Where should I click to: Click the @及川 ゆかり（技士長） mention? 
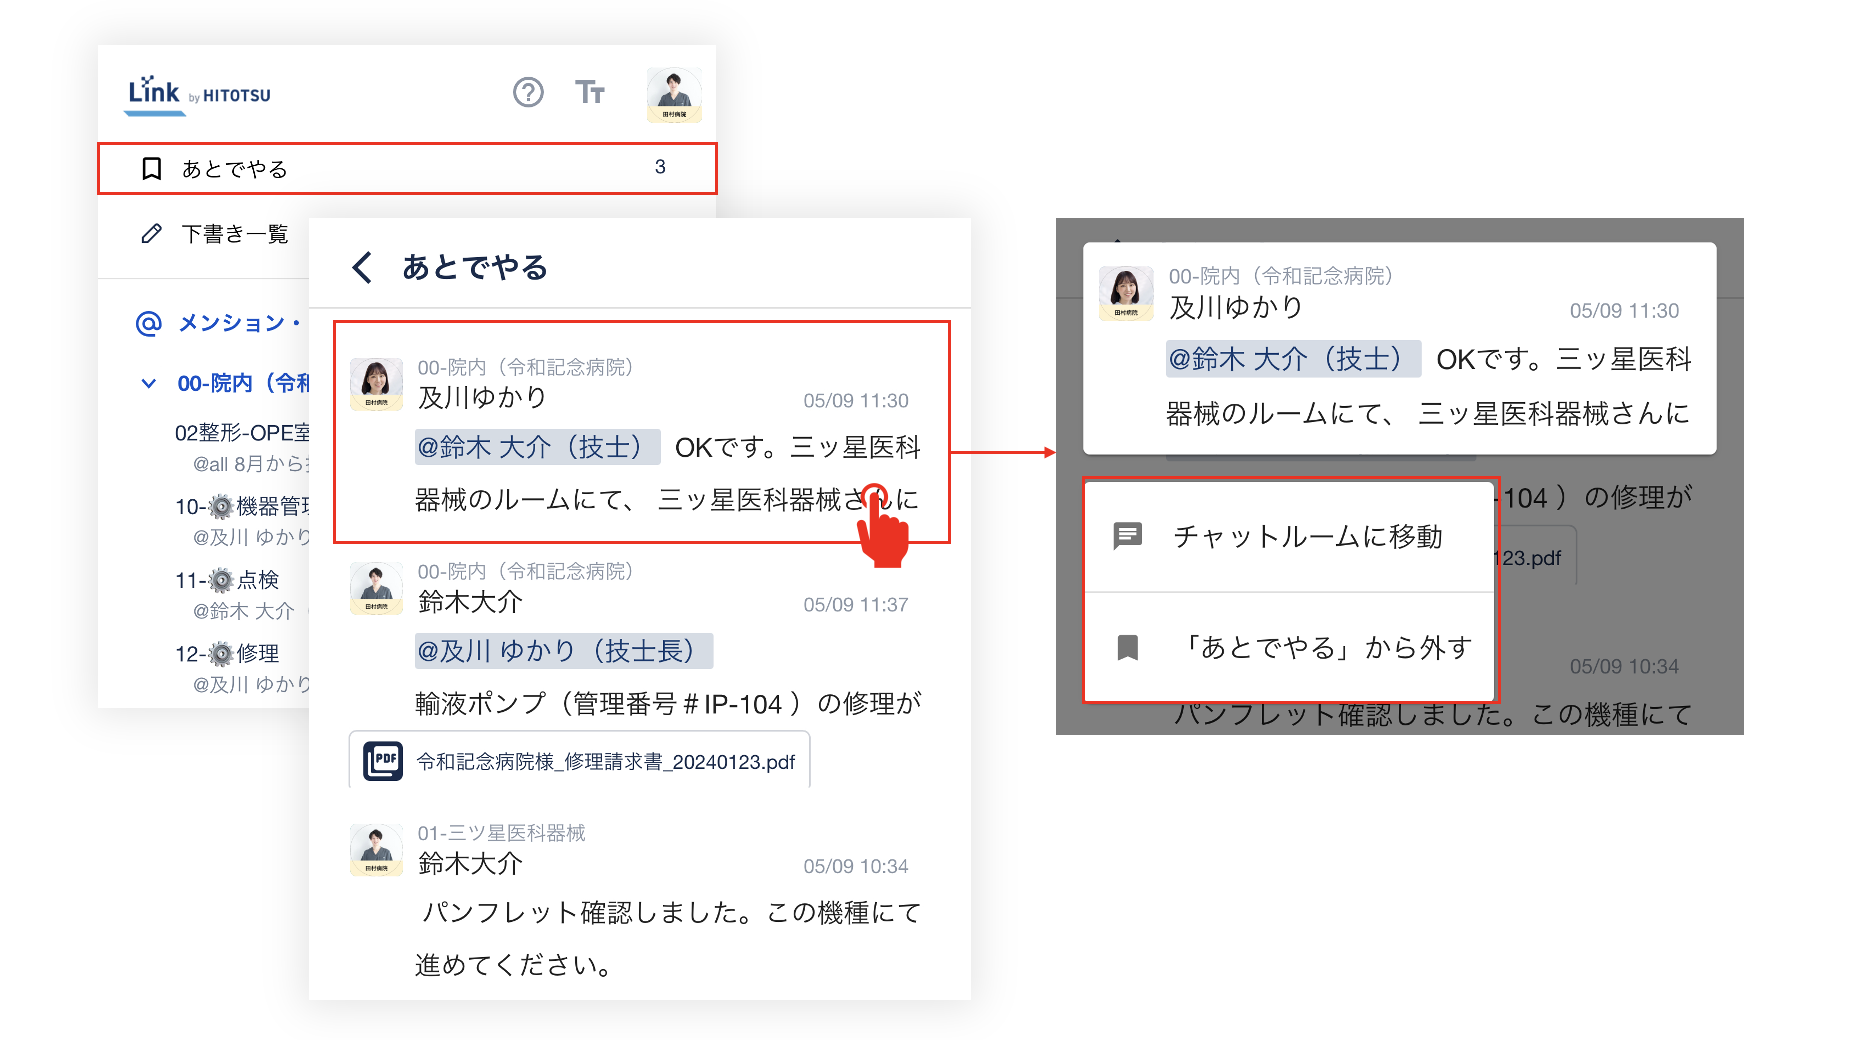pyautogui.click(x=563, y=651)
